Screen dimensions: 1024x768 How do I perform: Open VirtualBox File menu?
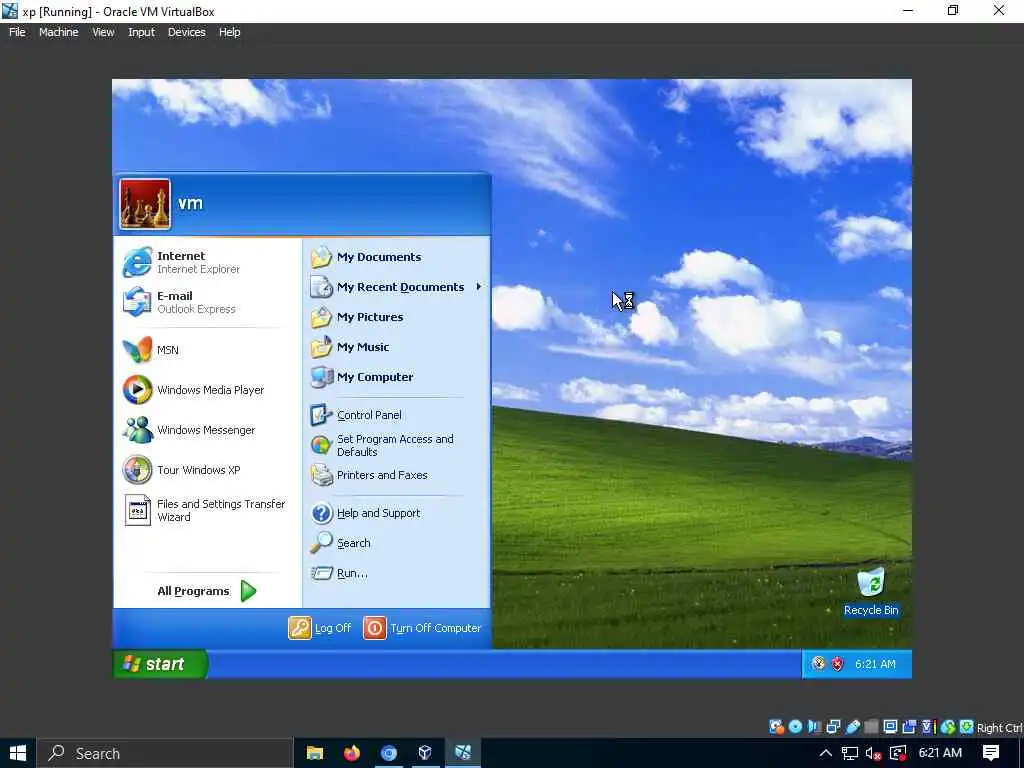17,32
